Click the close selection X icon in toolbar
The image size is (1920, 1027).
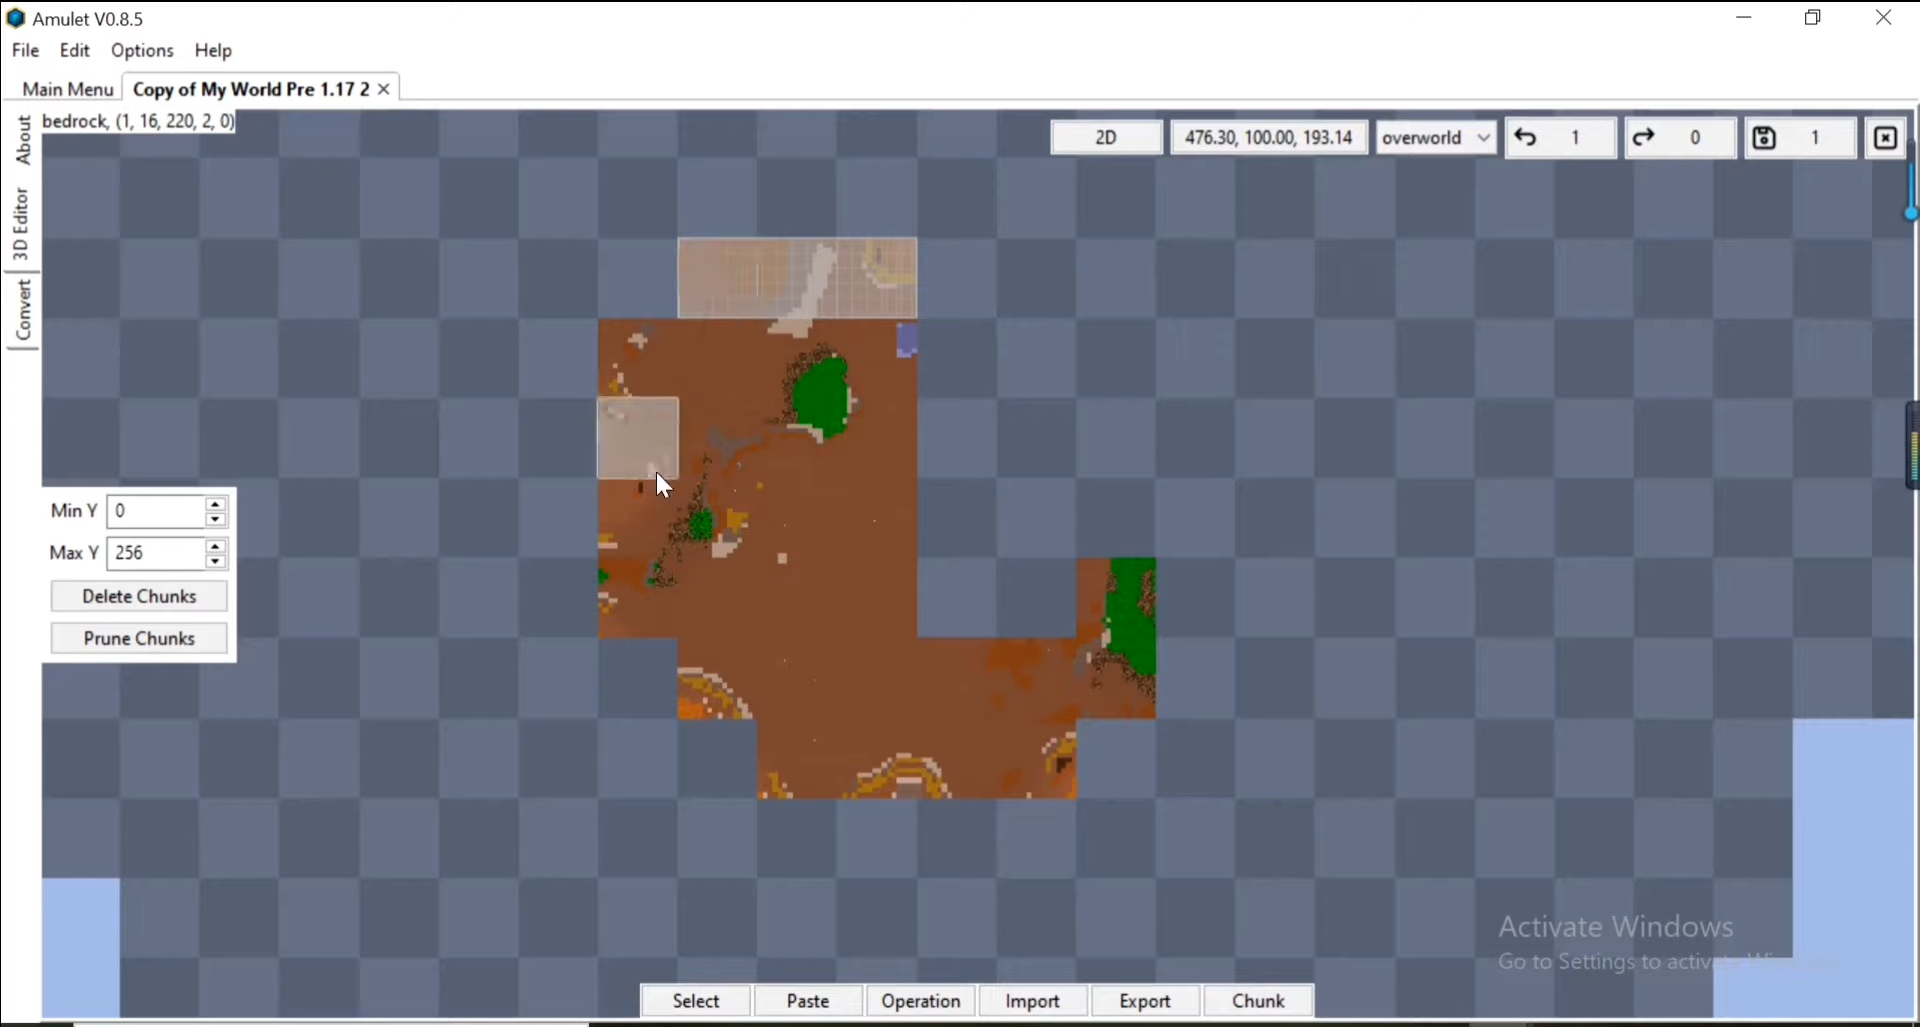tap(1886, 137)
